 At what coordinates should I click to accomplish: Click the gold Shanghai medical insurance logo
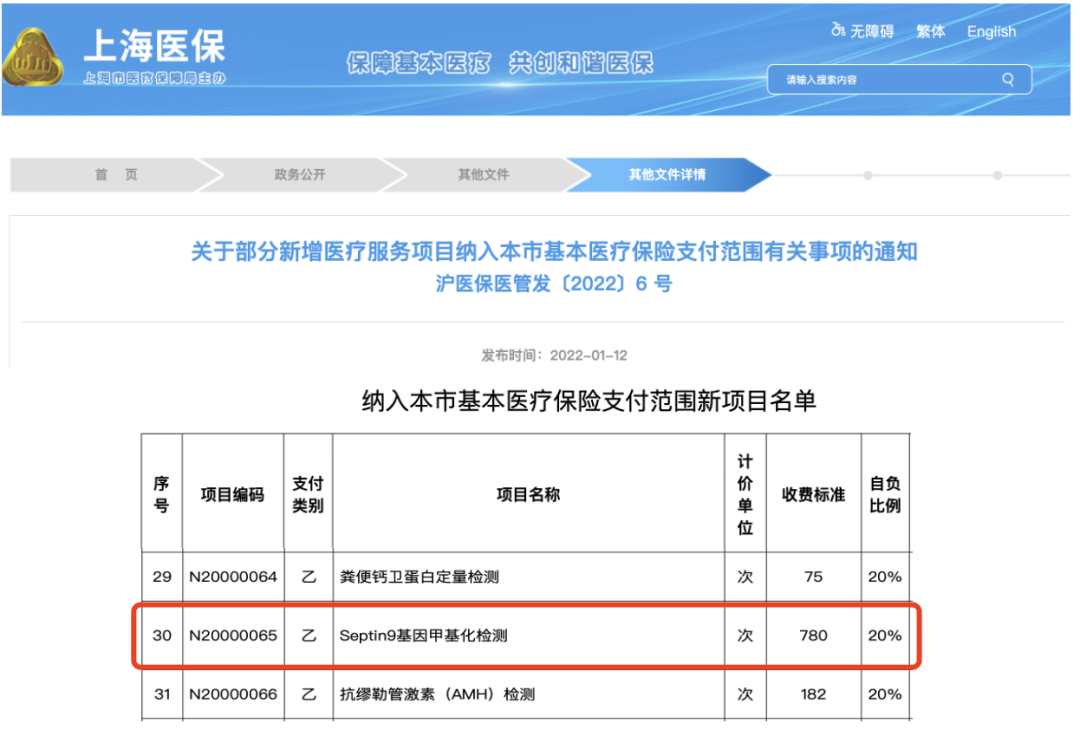click(x=33, y=60)
